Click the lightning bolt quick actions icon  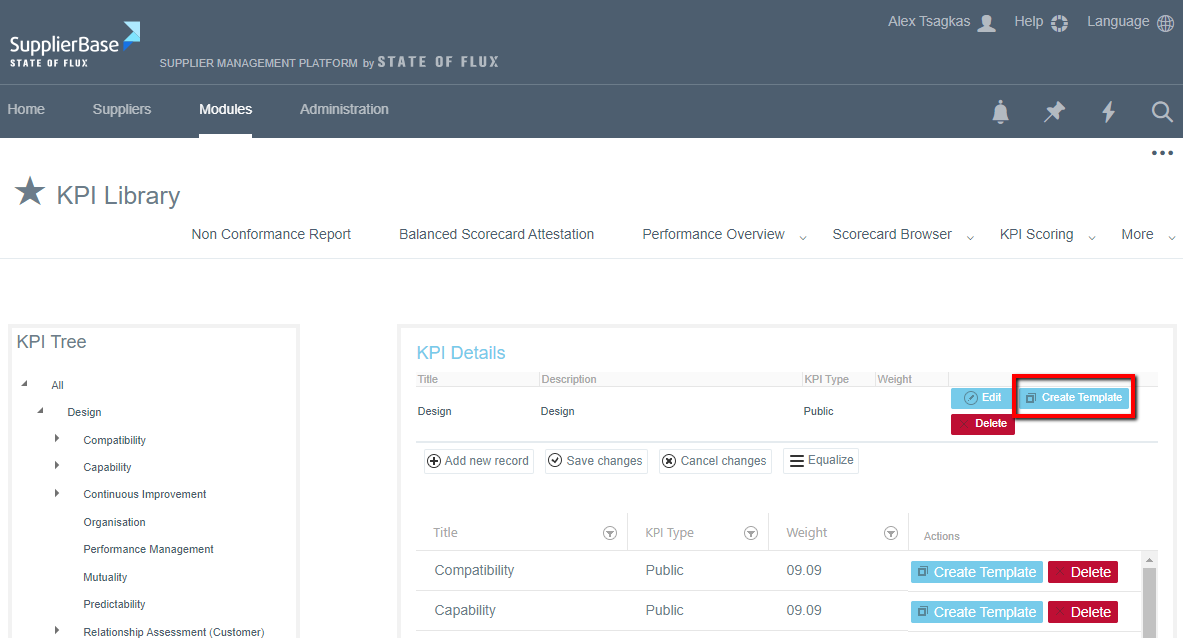click(1108, 112)
